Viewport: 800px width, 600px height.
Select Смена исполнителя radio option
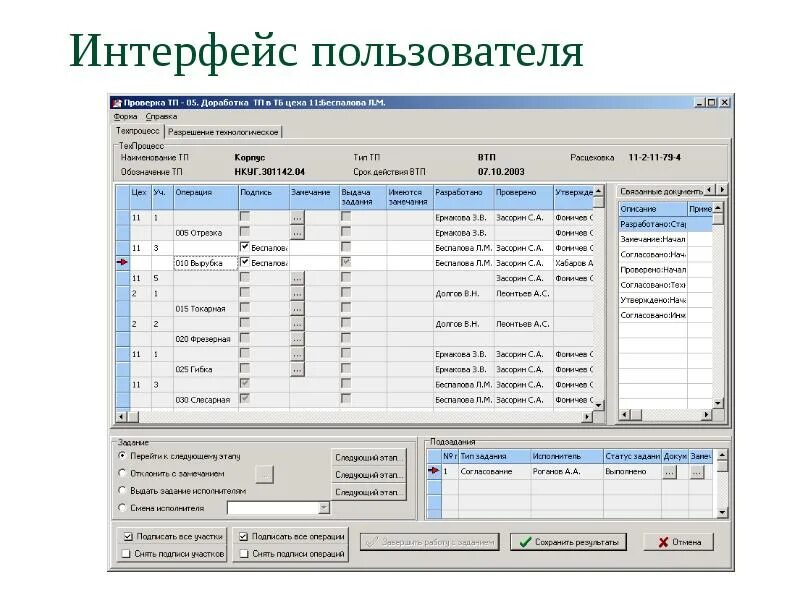(122, 508)
